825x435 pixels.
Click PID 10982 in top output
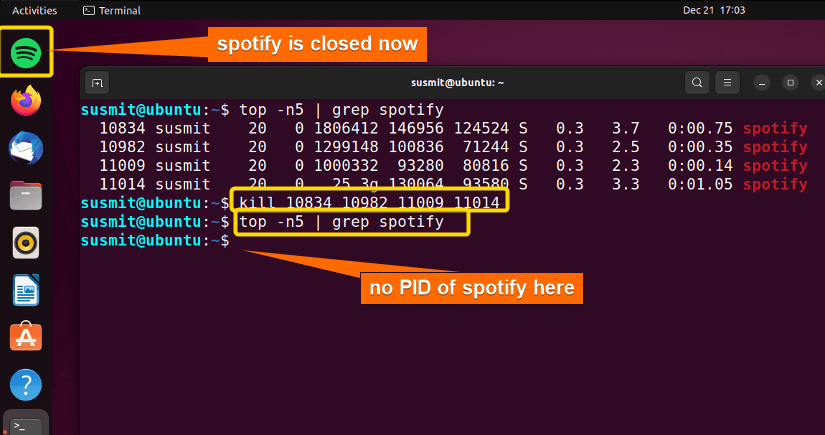122,147
